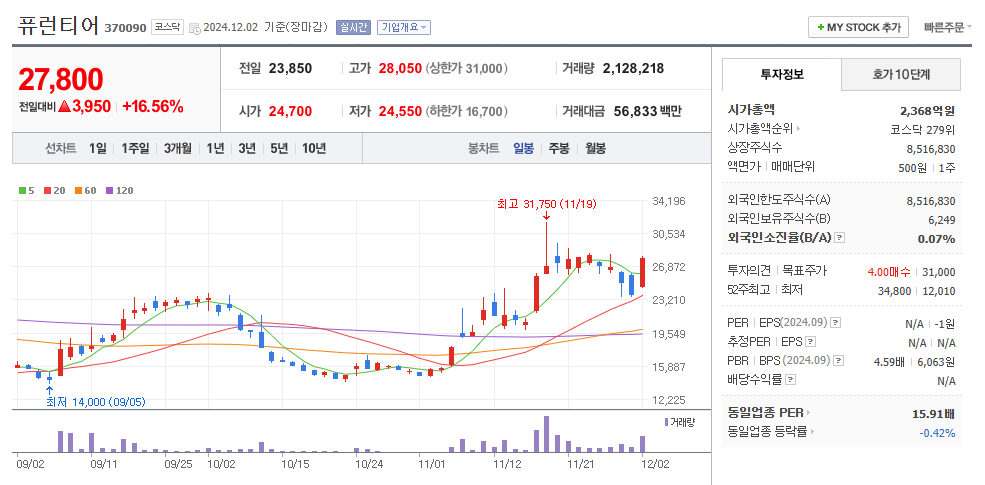Screen dimensions: 985x485
Task: Click the 시가총액순위 arrow
Action: (x=799, y=129)
